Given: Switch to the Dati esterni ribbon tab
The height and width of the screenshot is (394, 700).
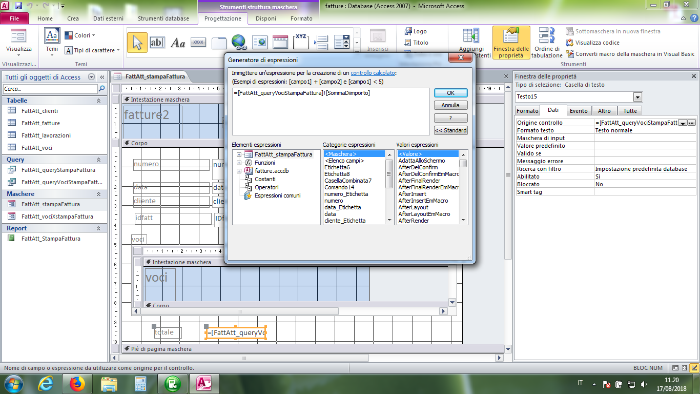Looking at the screenshot, I should click(108, 18).
